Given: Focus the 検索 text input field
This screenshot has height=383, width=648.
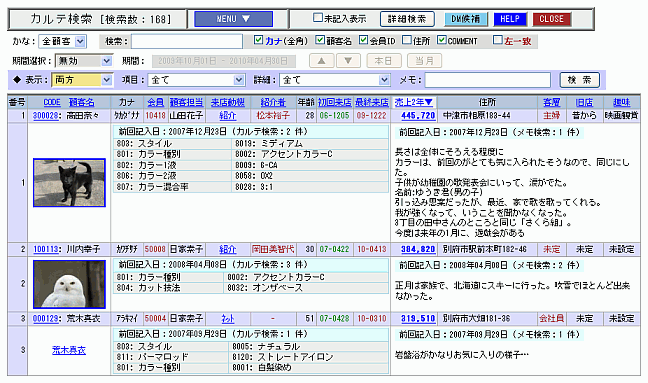Looking at the screenshot, I should (187, 41).
